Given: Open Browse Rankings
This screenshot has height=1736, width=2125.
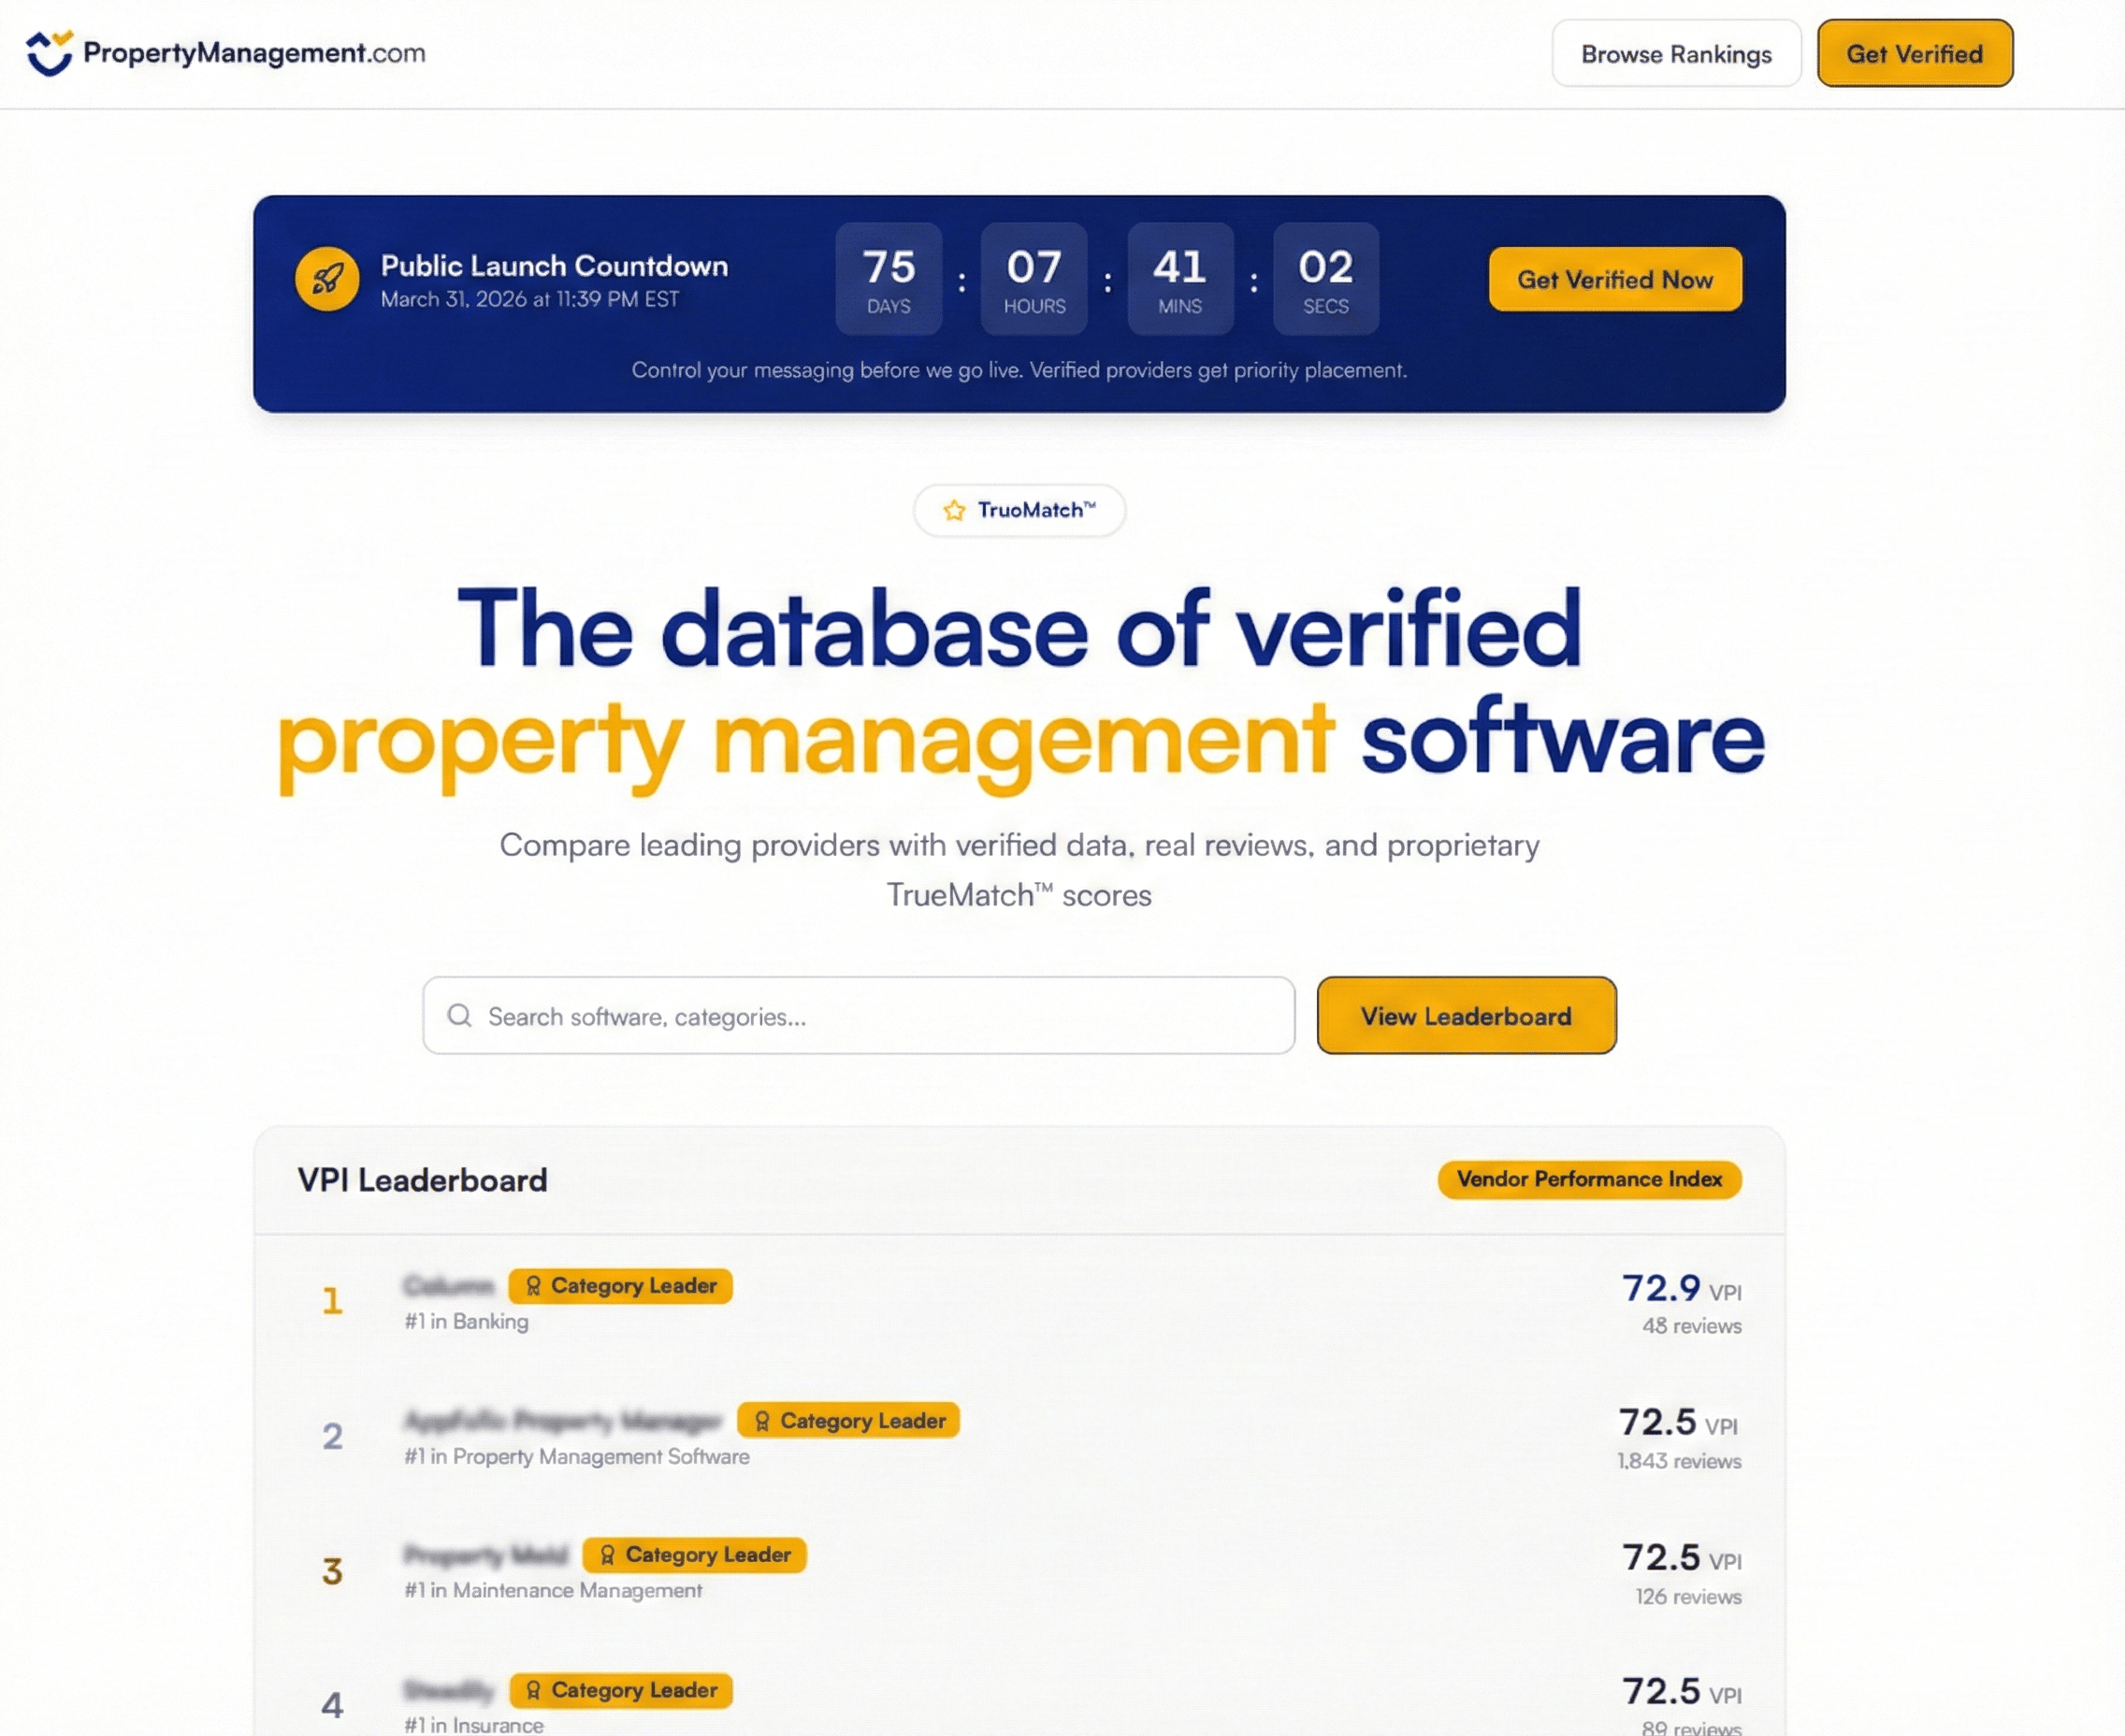Looking at the screenshot, I should coord(1675,53).
